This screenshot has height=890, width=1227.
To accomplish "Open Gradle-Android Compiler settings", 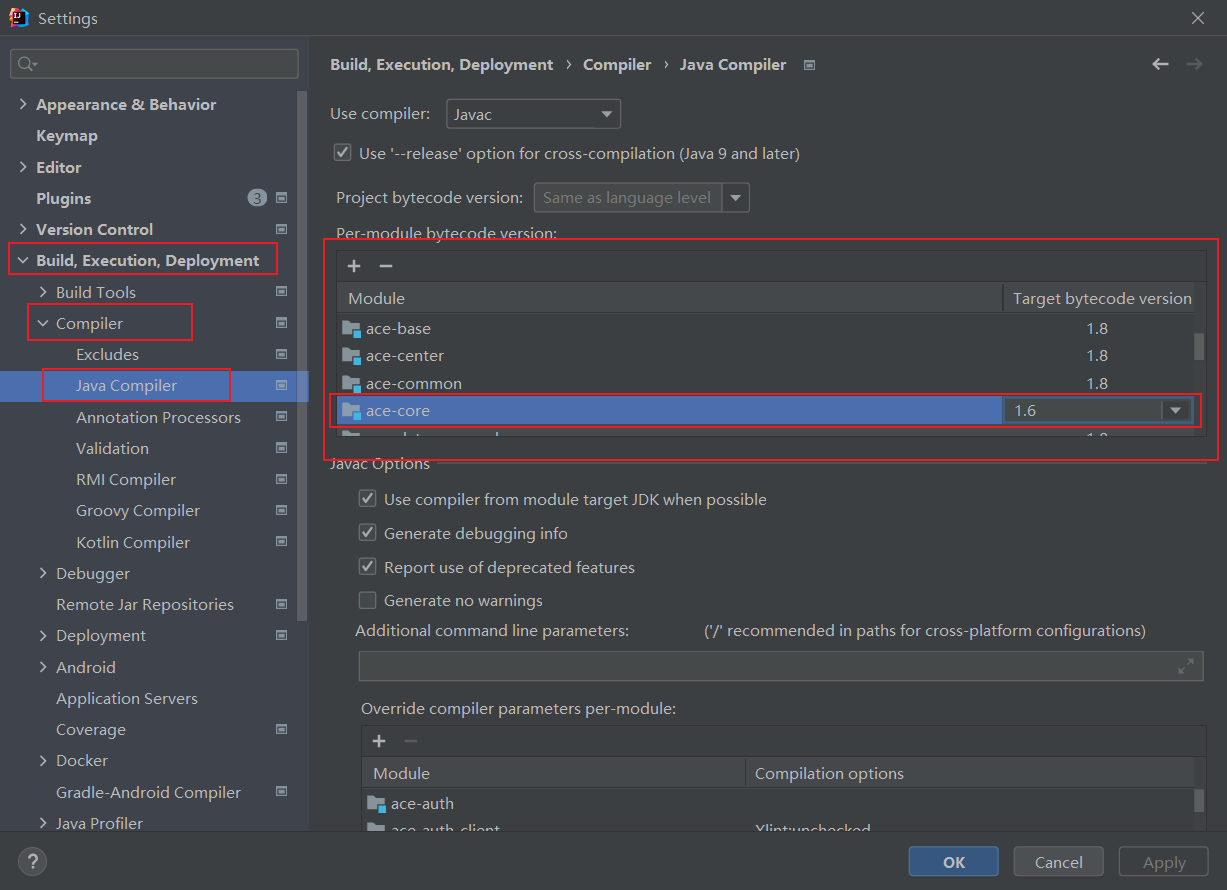I will (x=148, y=792).
